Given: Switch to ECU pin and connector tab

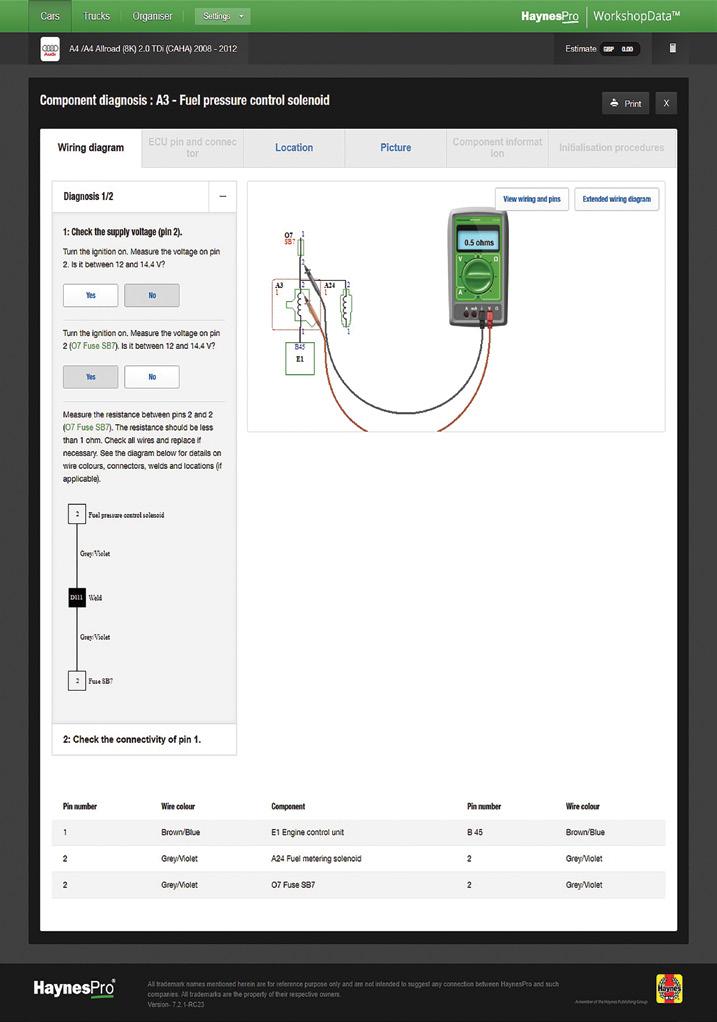Looking at the screenshot, I should (192, 147).
